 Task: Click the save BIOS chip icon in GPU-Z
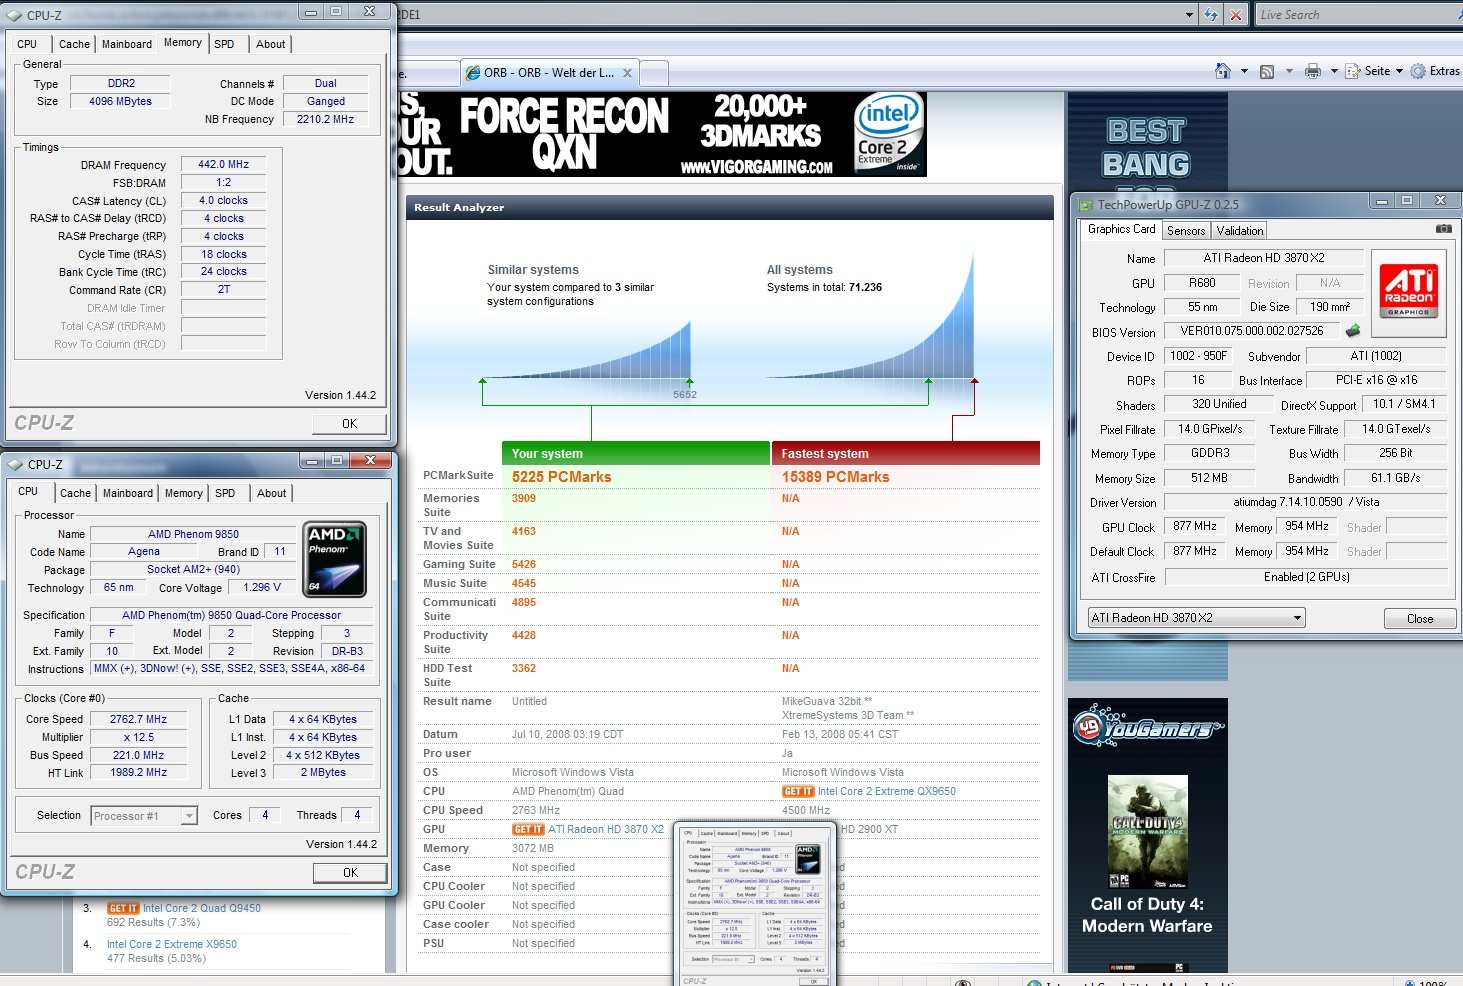[1353, 331]
